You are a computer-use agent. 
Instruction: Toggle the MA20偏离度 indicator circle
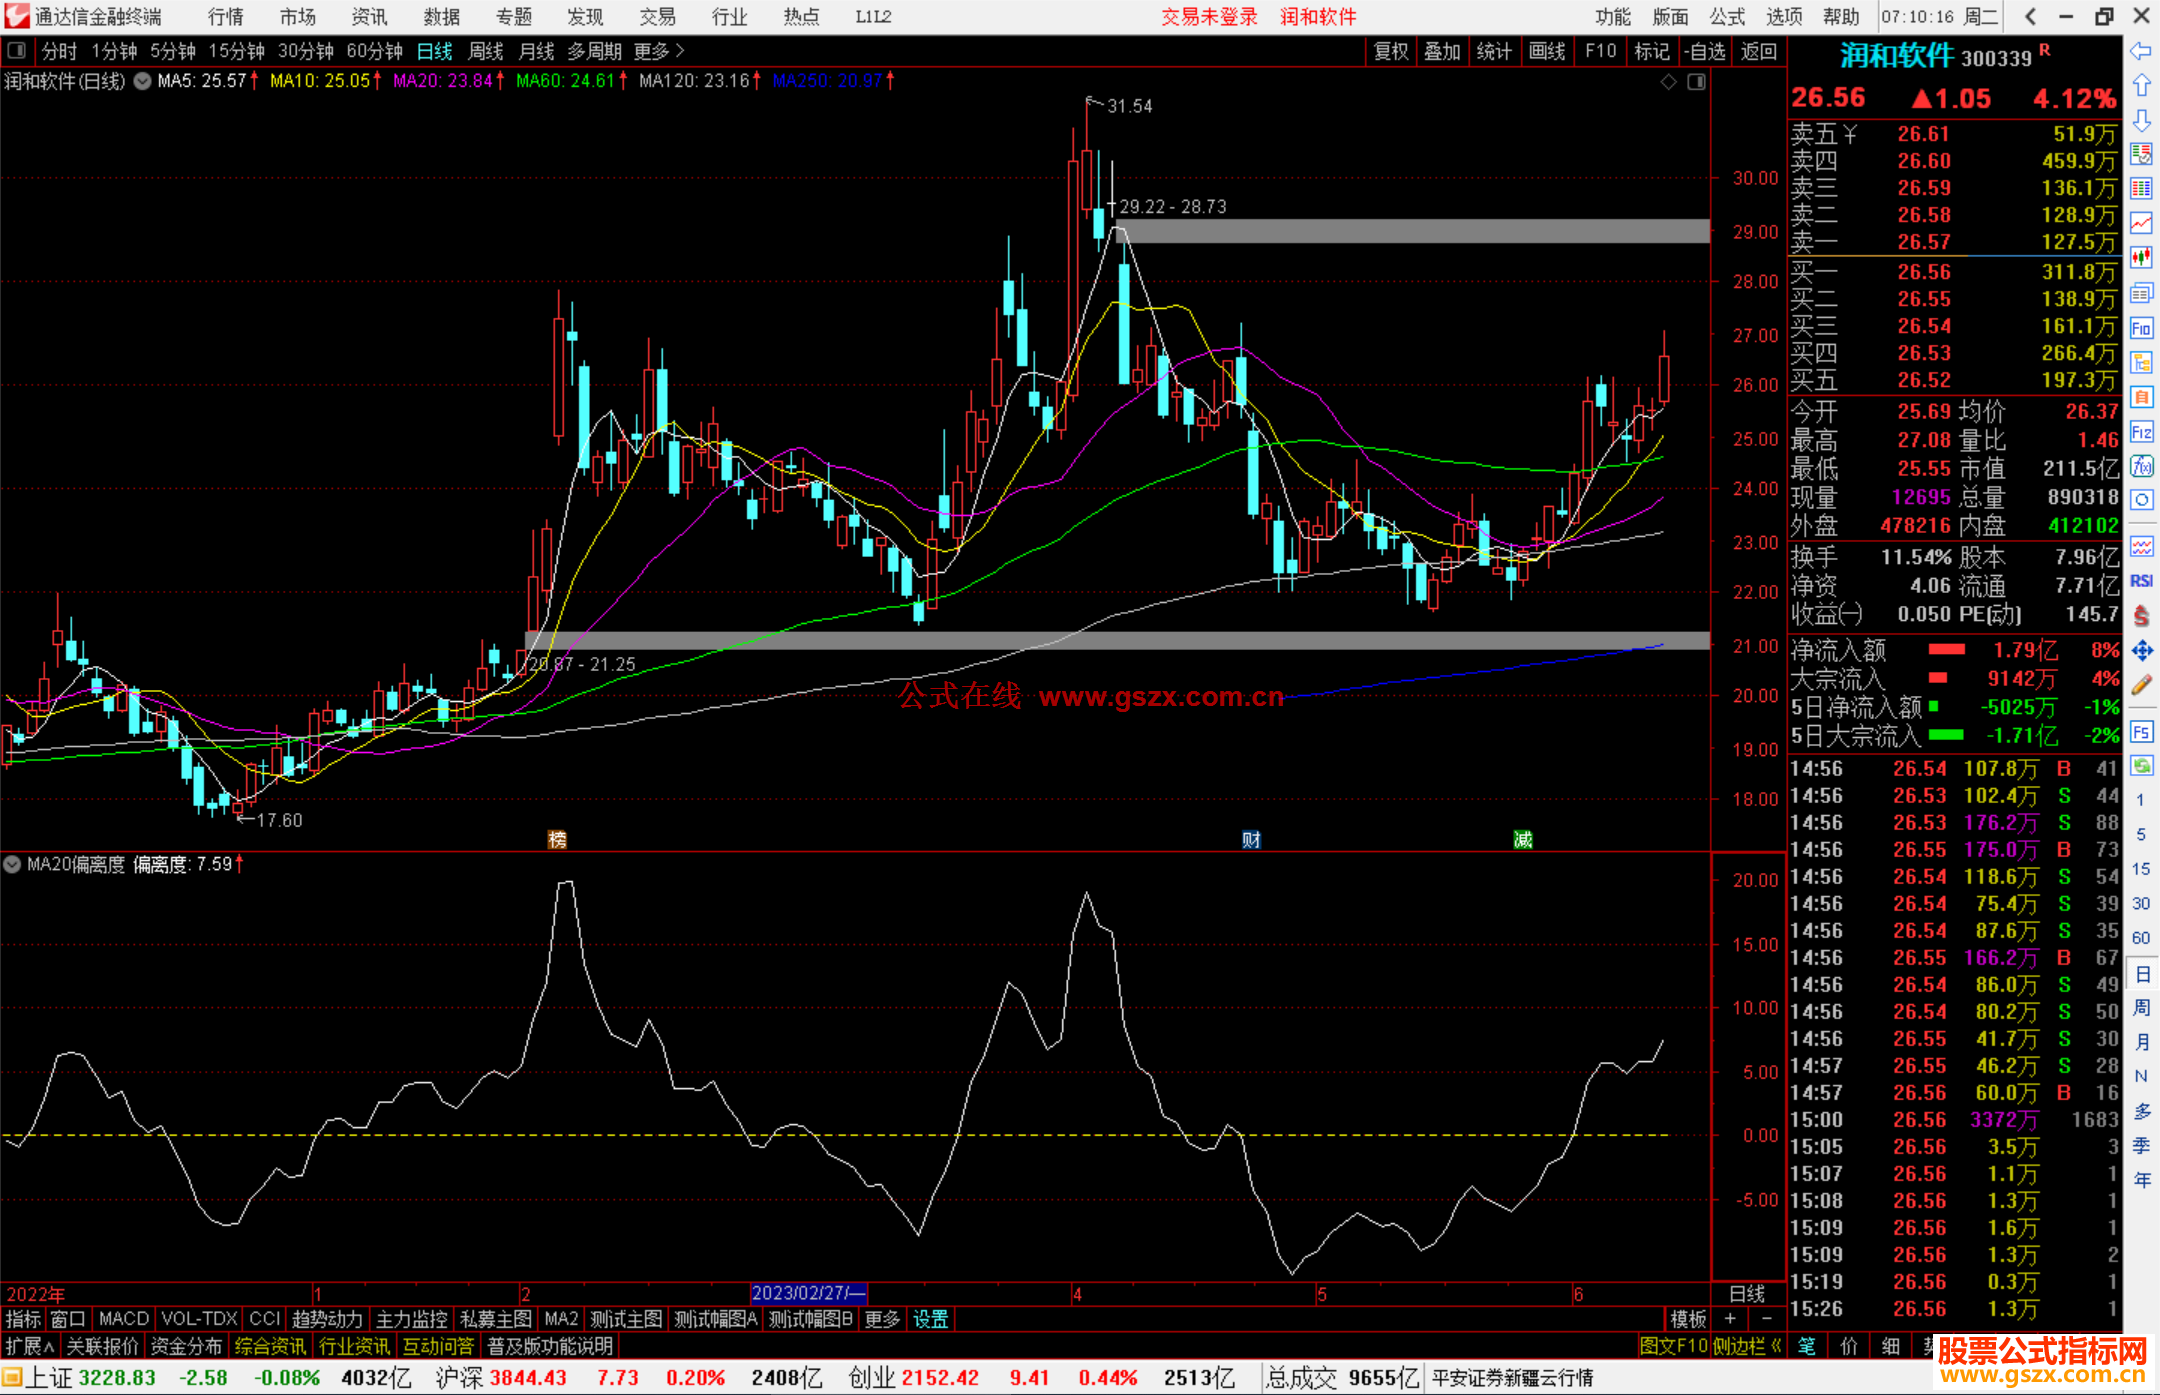13,864
